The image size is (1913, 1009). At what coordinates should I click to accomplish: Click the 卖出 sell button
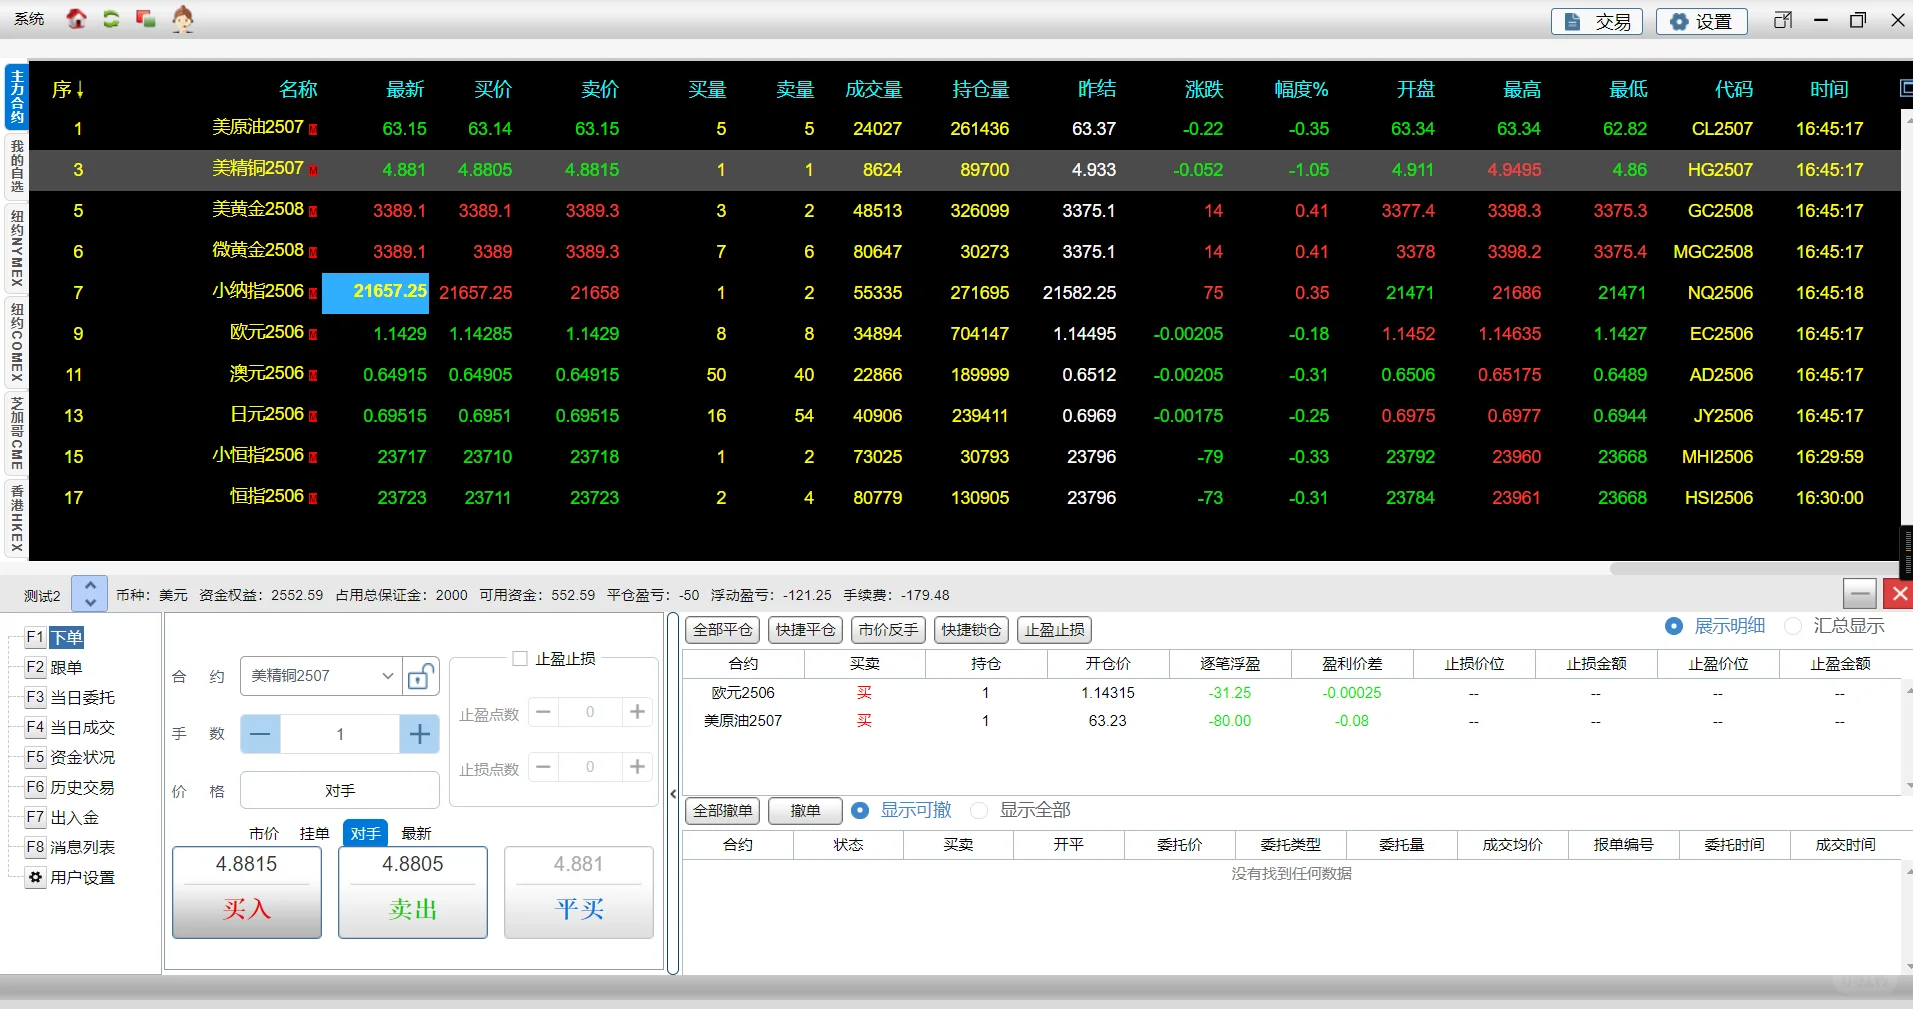click(x=413, y=892)
